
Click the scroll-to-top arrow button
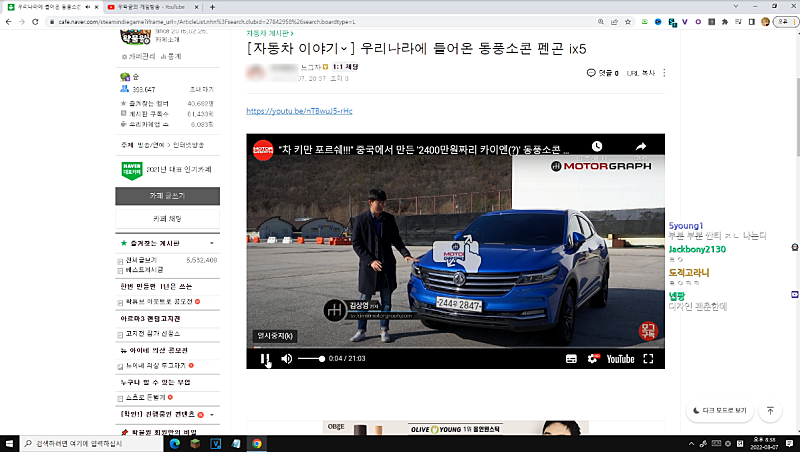click(770, 411)
